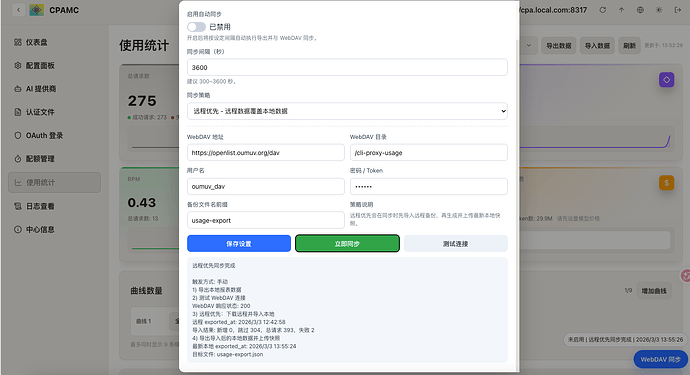Image resolution: width=690 pixels, height=375 pixels.
Task: Click the 备份文件名前缀 field with usage-export
Action: tap(266, 221)
